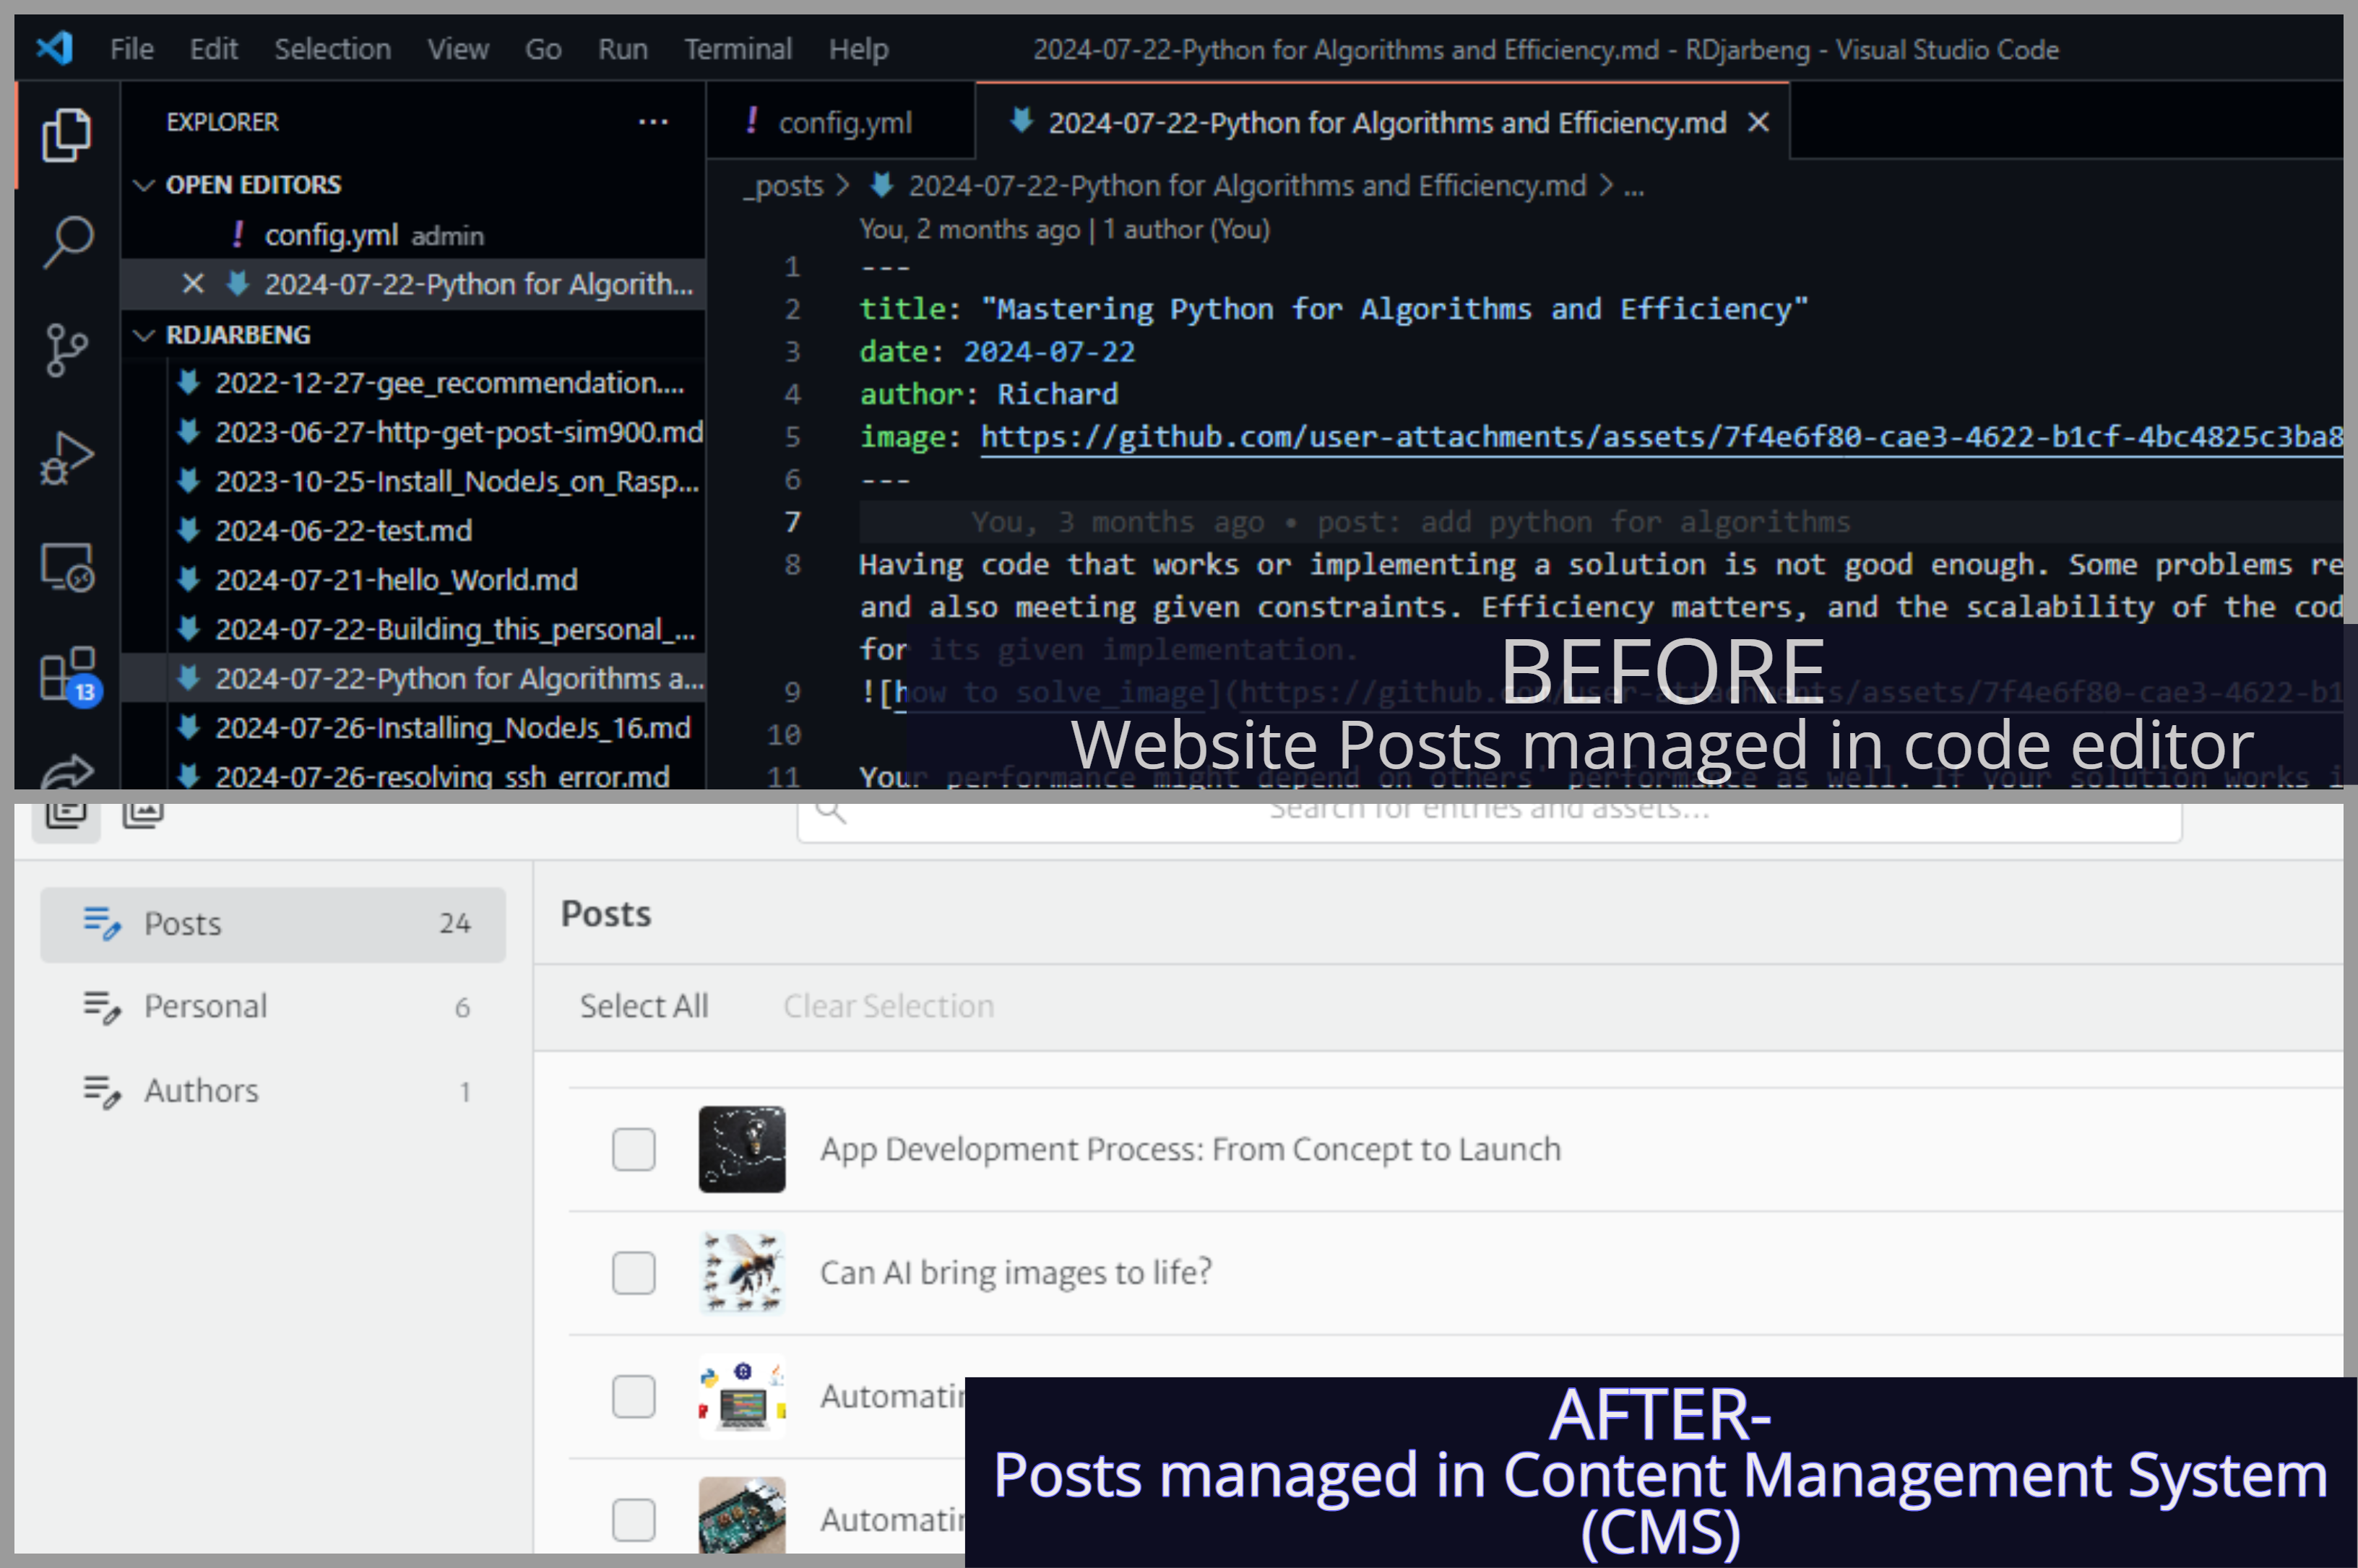Viewport: 2358px width, 1568px height.
Task: Open the CMS media library icon
Action: click(143, 814)
